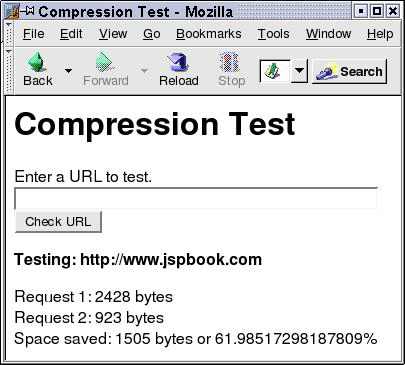Click the bookmark icon in location bar
Viewport: 405px width, 365px height.
[x=274, y=71]
